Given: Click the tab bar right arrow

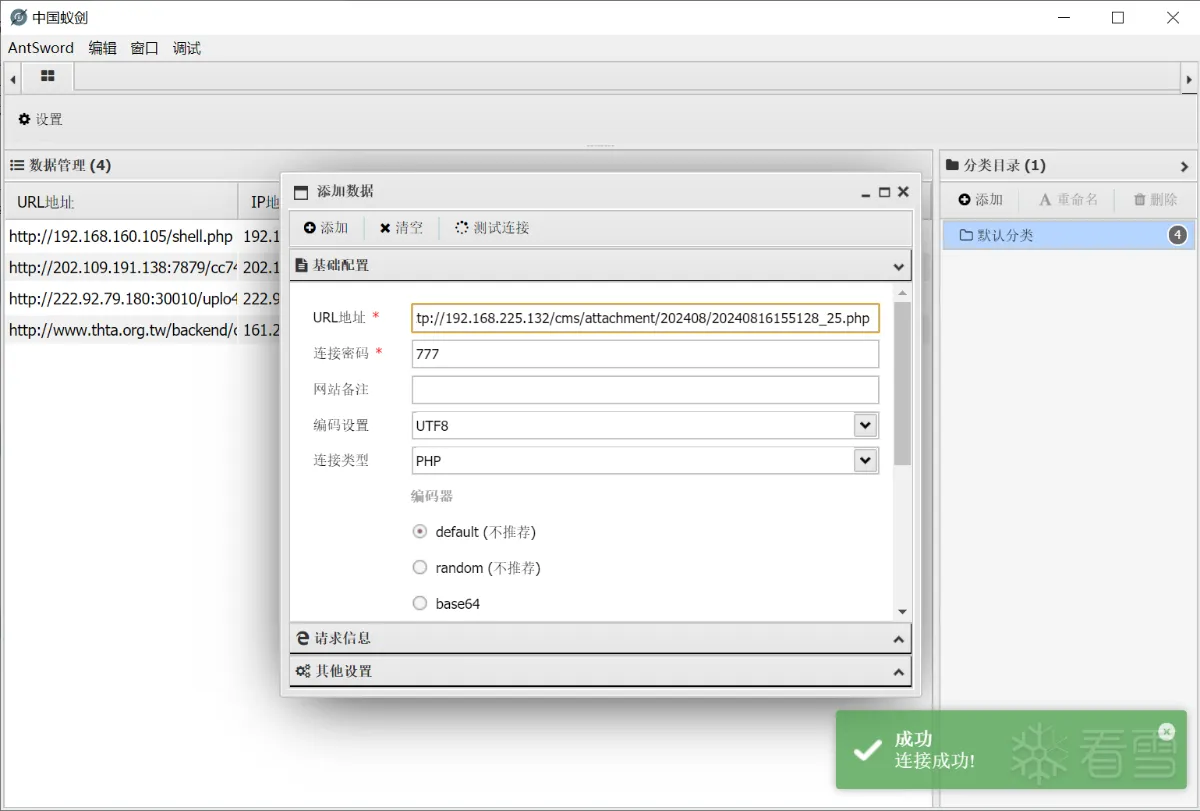Looking at the screenshot, I should (1189, 78).
